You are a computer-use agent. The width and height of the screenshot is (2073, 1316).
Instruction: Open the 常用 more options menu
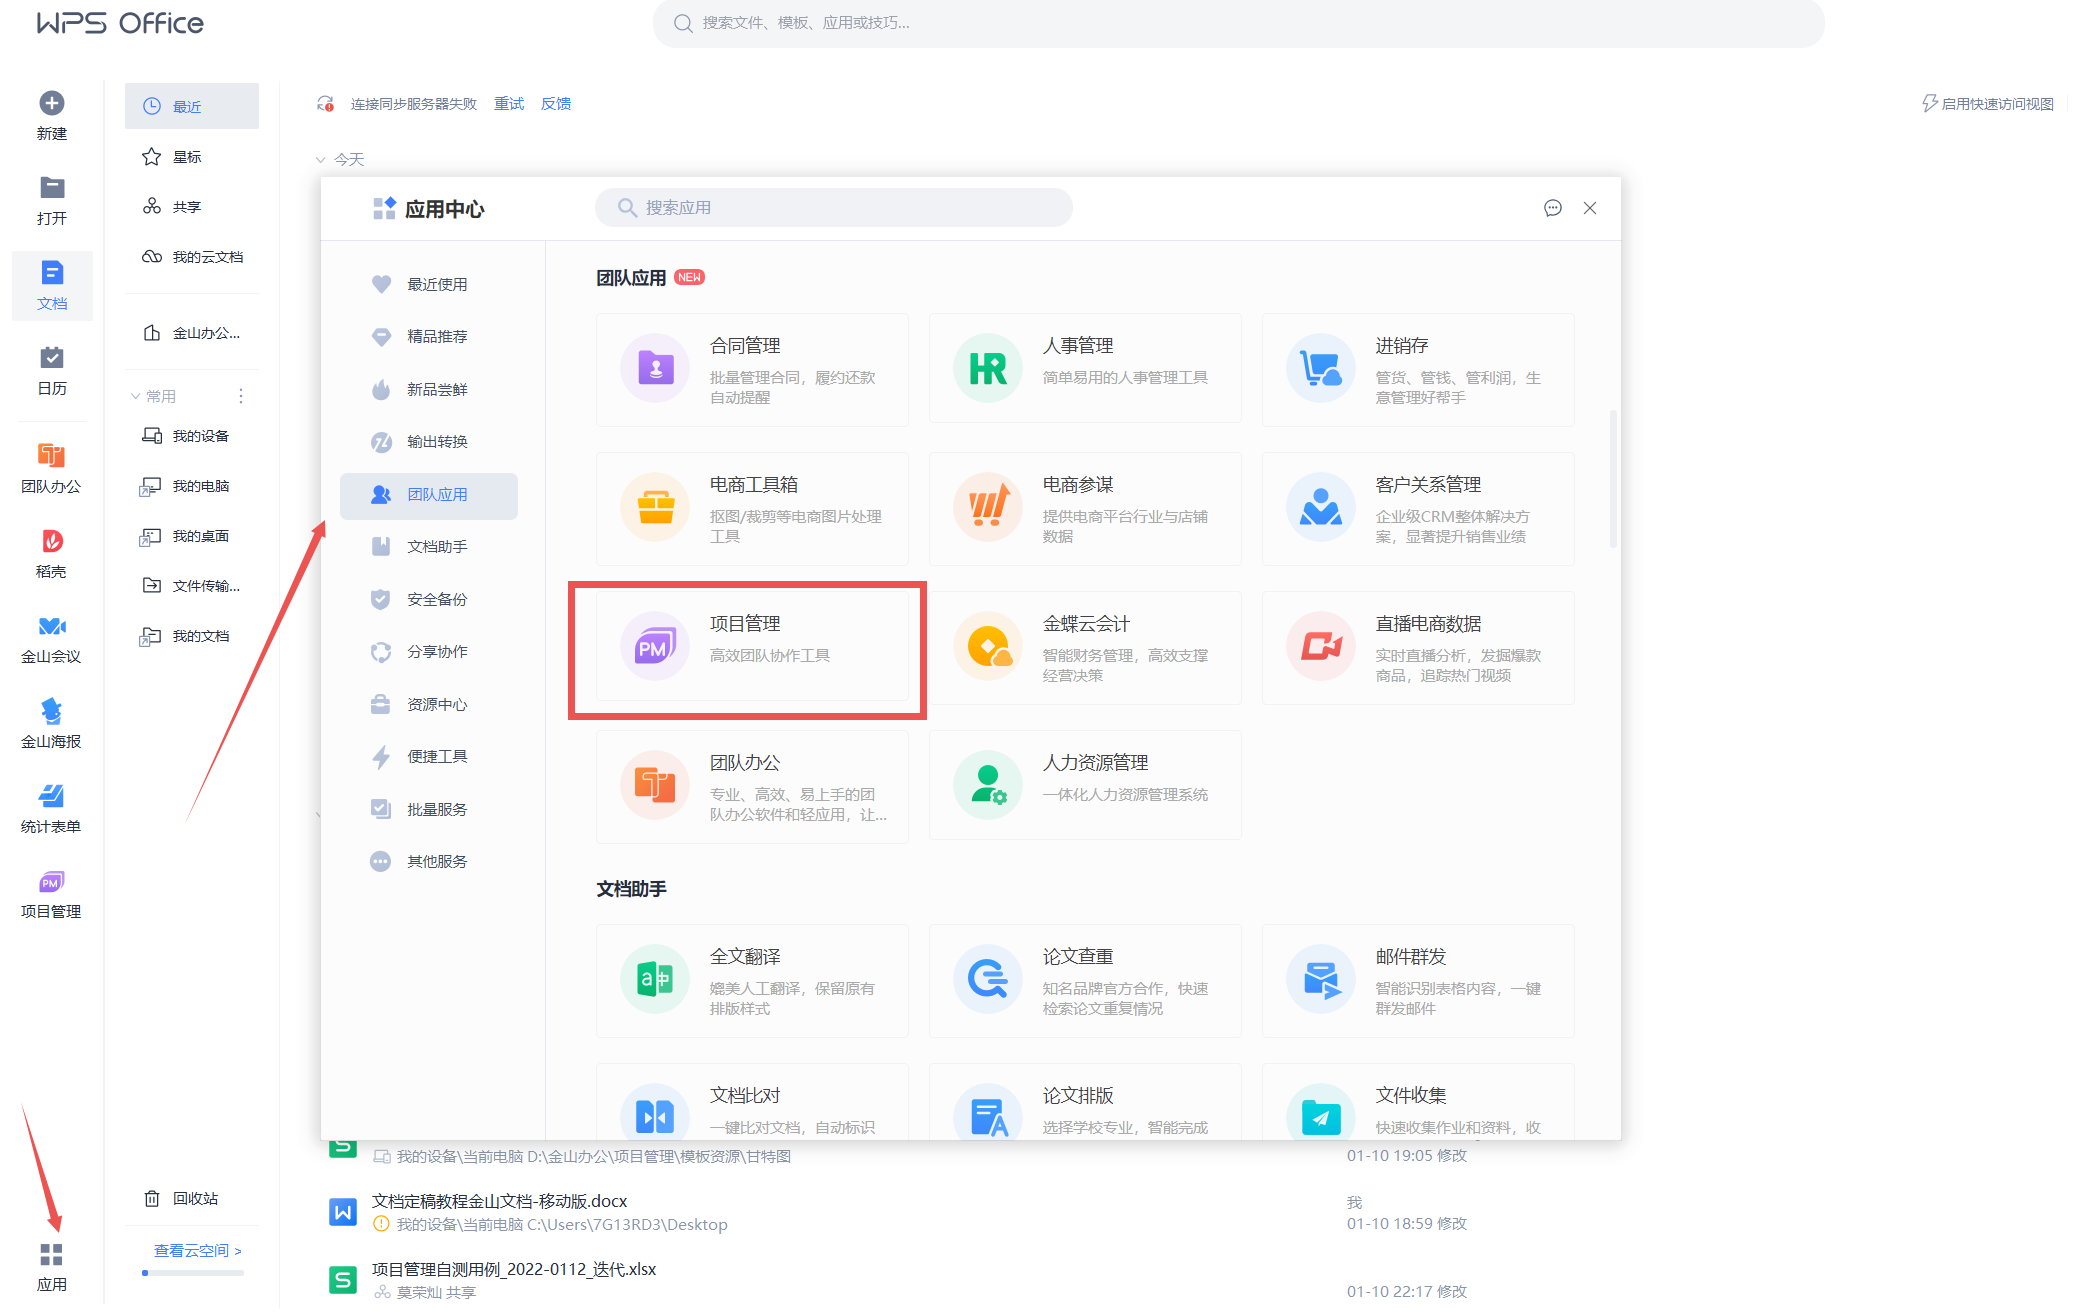click(x=241, y=397)
